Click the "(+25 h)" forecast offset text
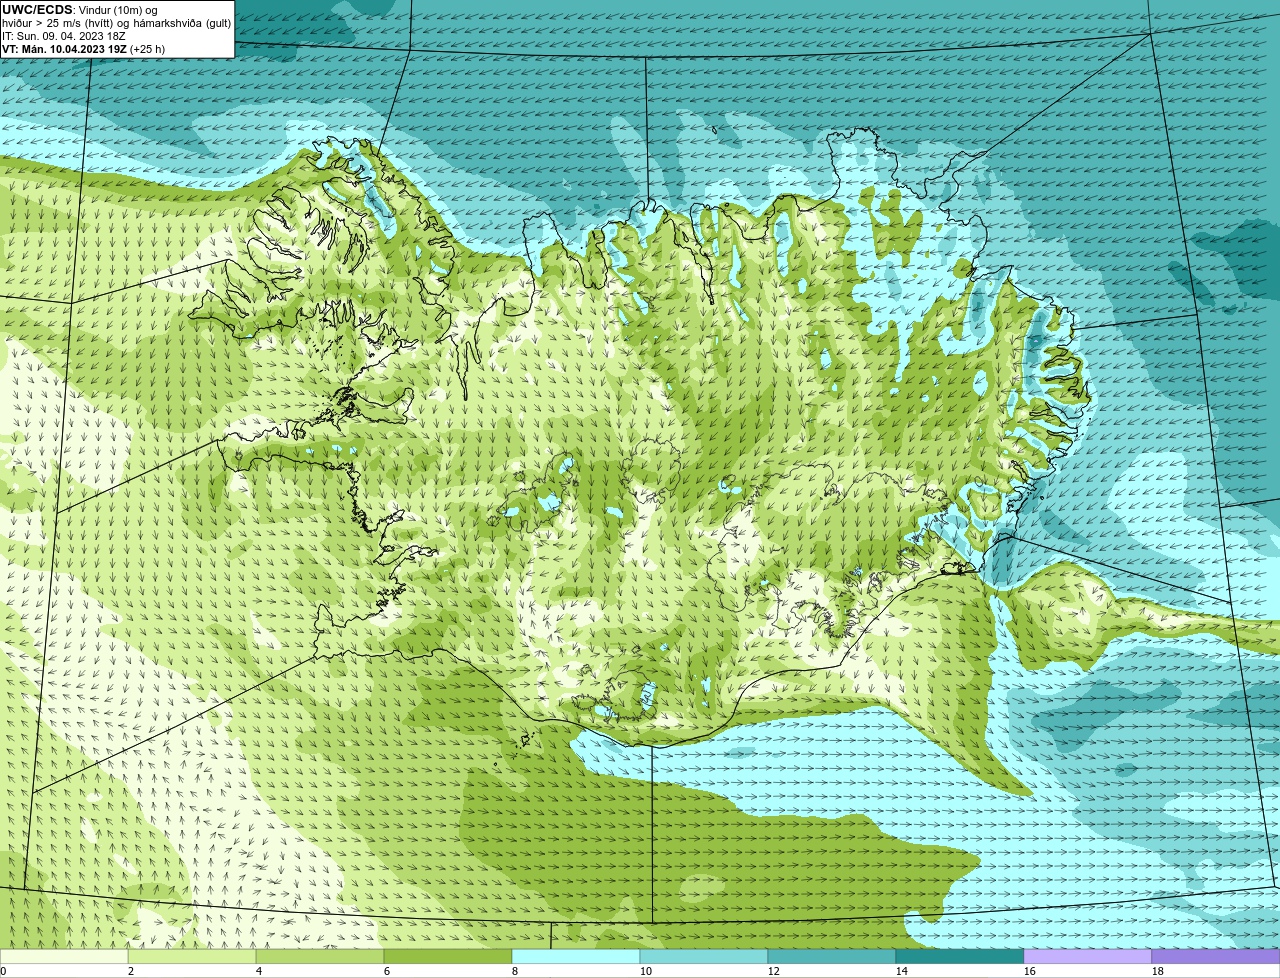This screenshot has height=978, width=1280. click(x=148, y=49)
